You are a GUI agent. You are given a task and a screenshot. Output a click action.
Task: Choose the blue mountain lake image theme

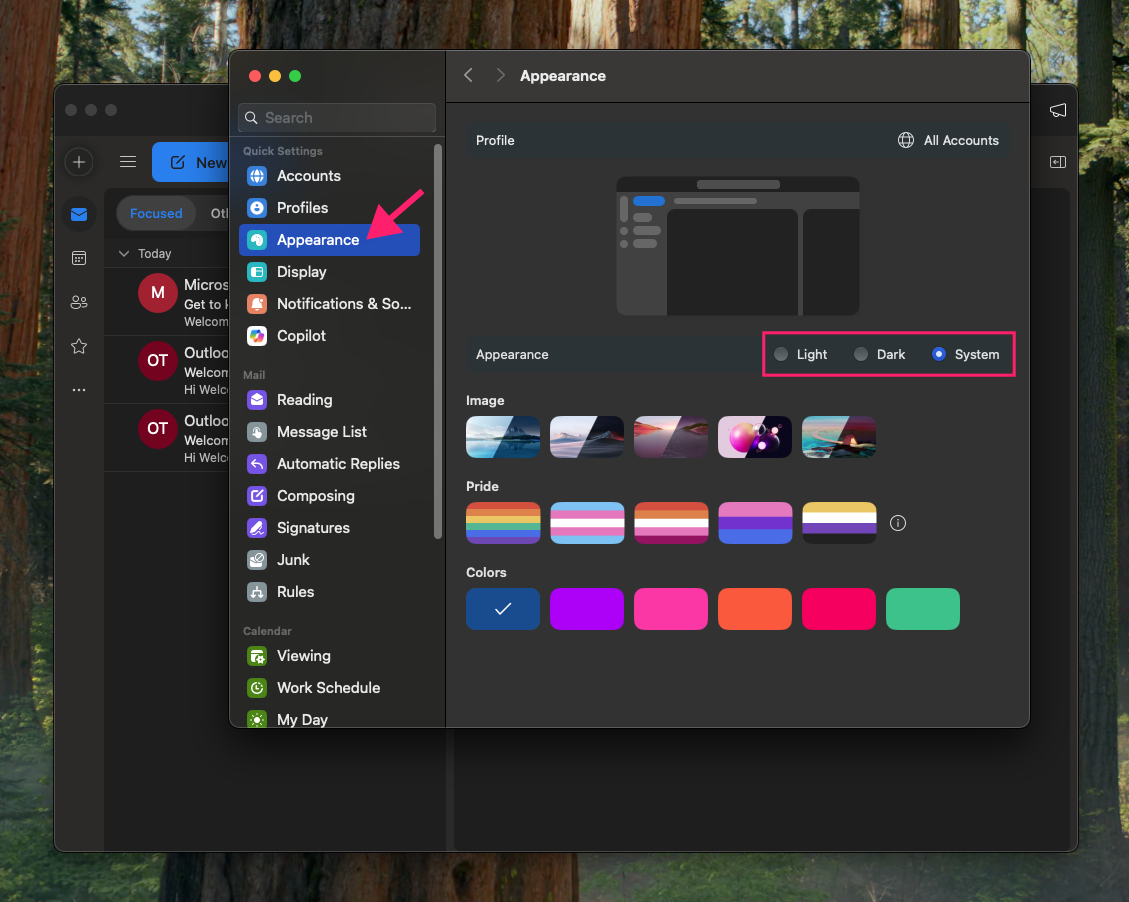[503, 437]
